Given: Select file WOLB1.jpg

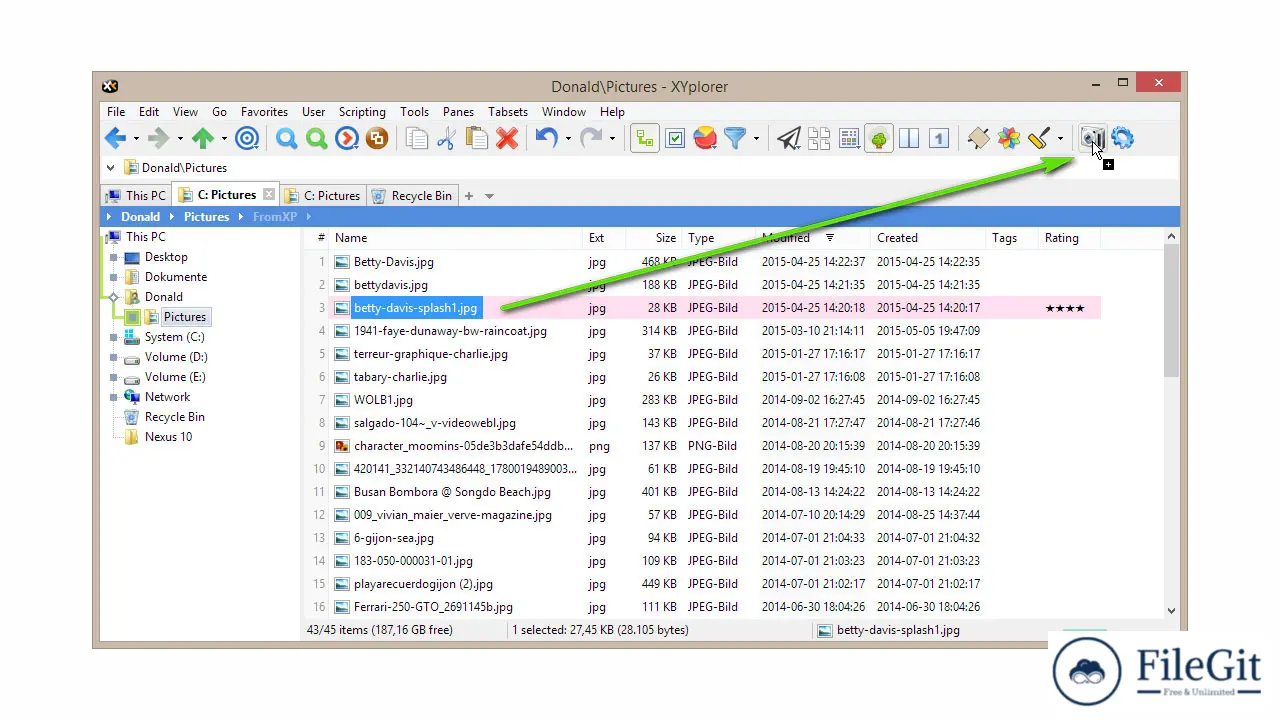Looking at the screenshot, I should point(383,400).
